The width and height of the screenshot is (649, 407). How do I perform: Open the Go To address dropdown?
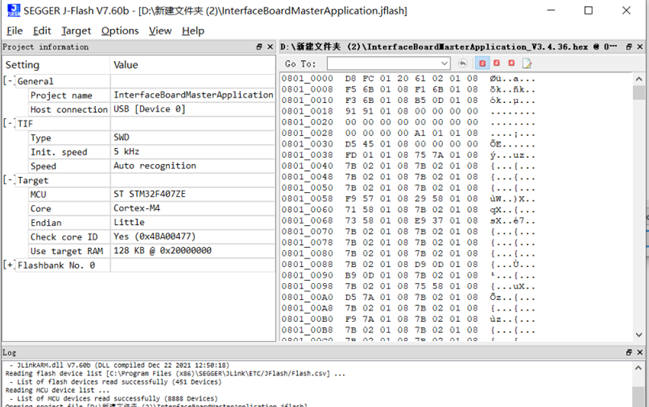[447, 64]
